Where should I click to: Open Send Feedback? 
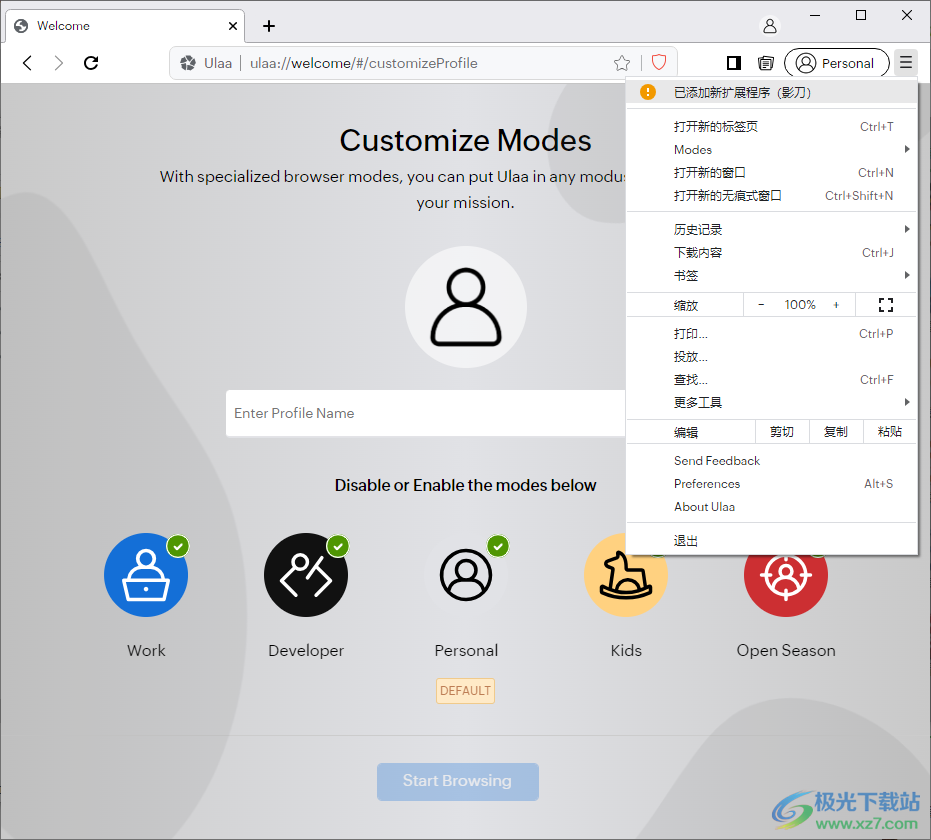[771, 461]
